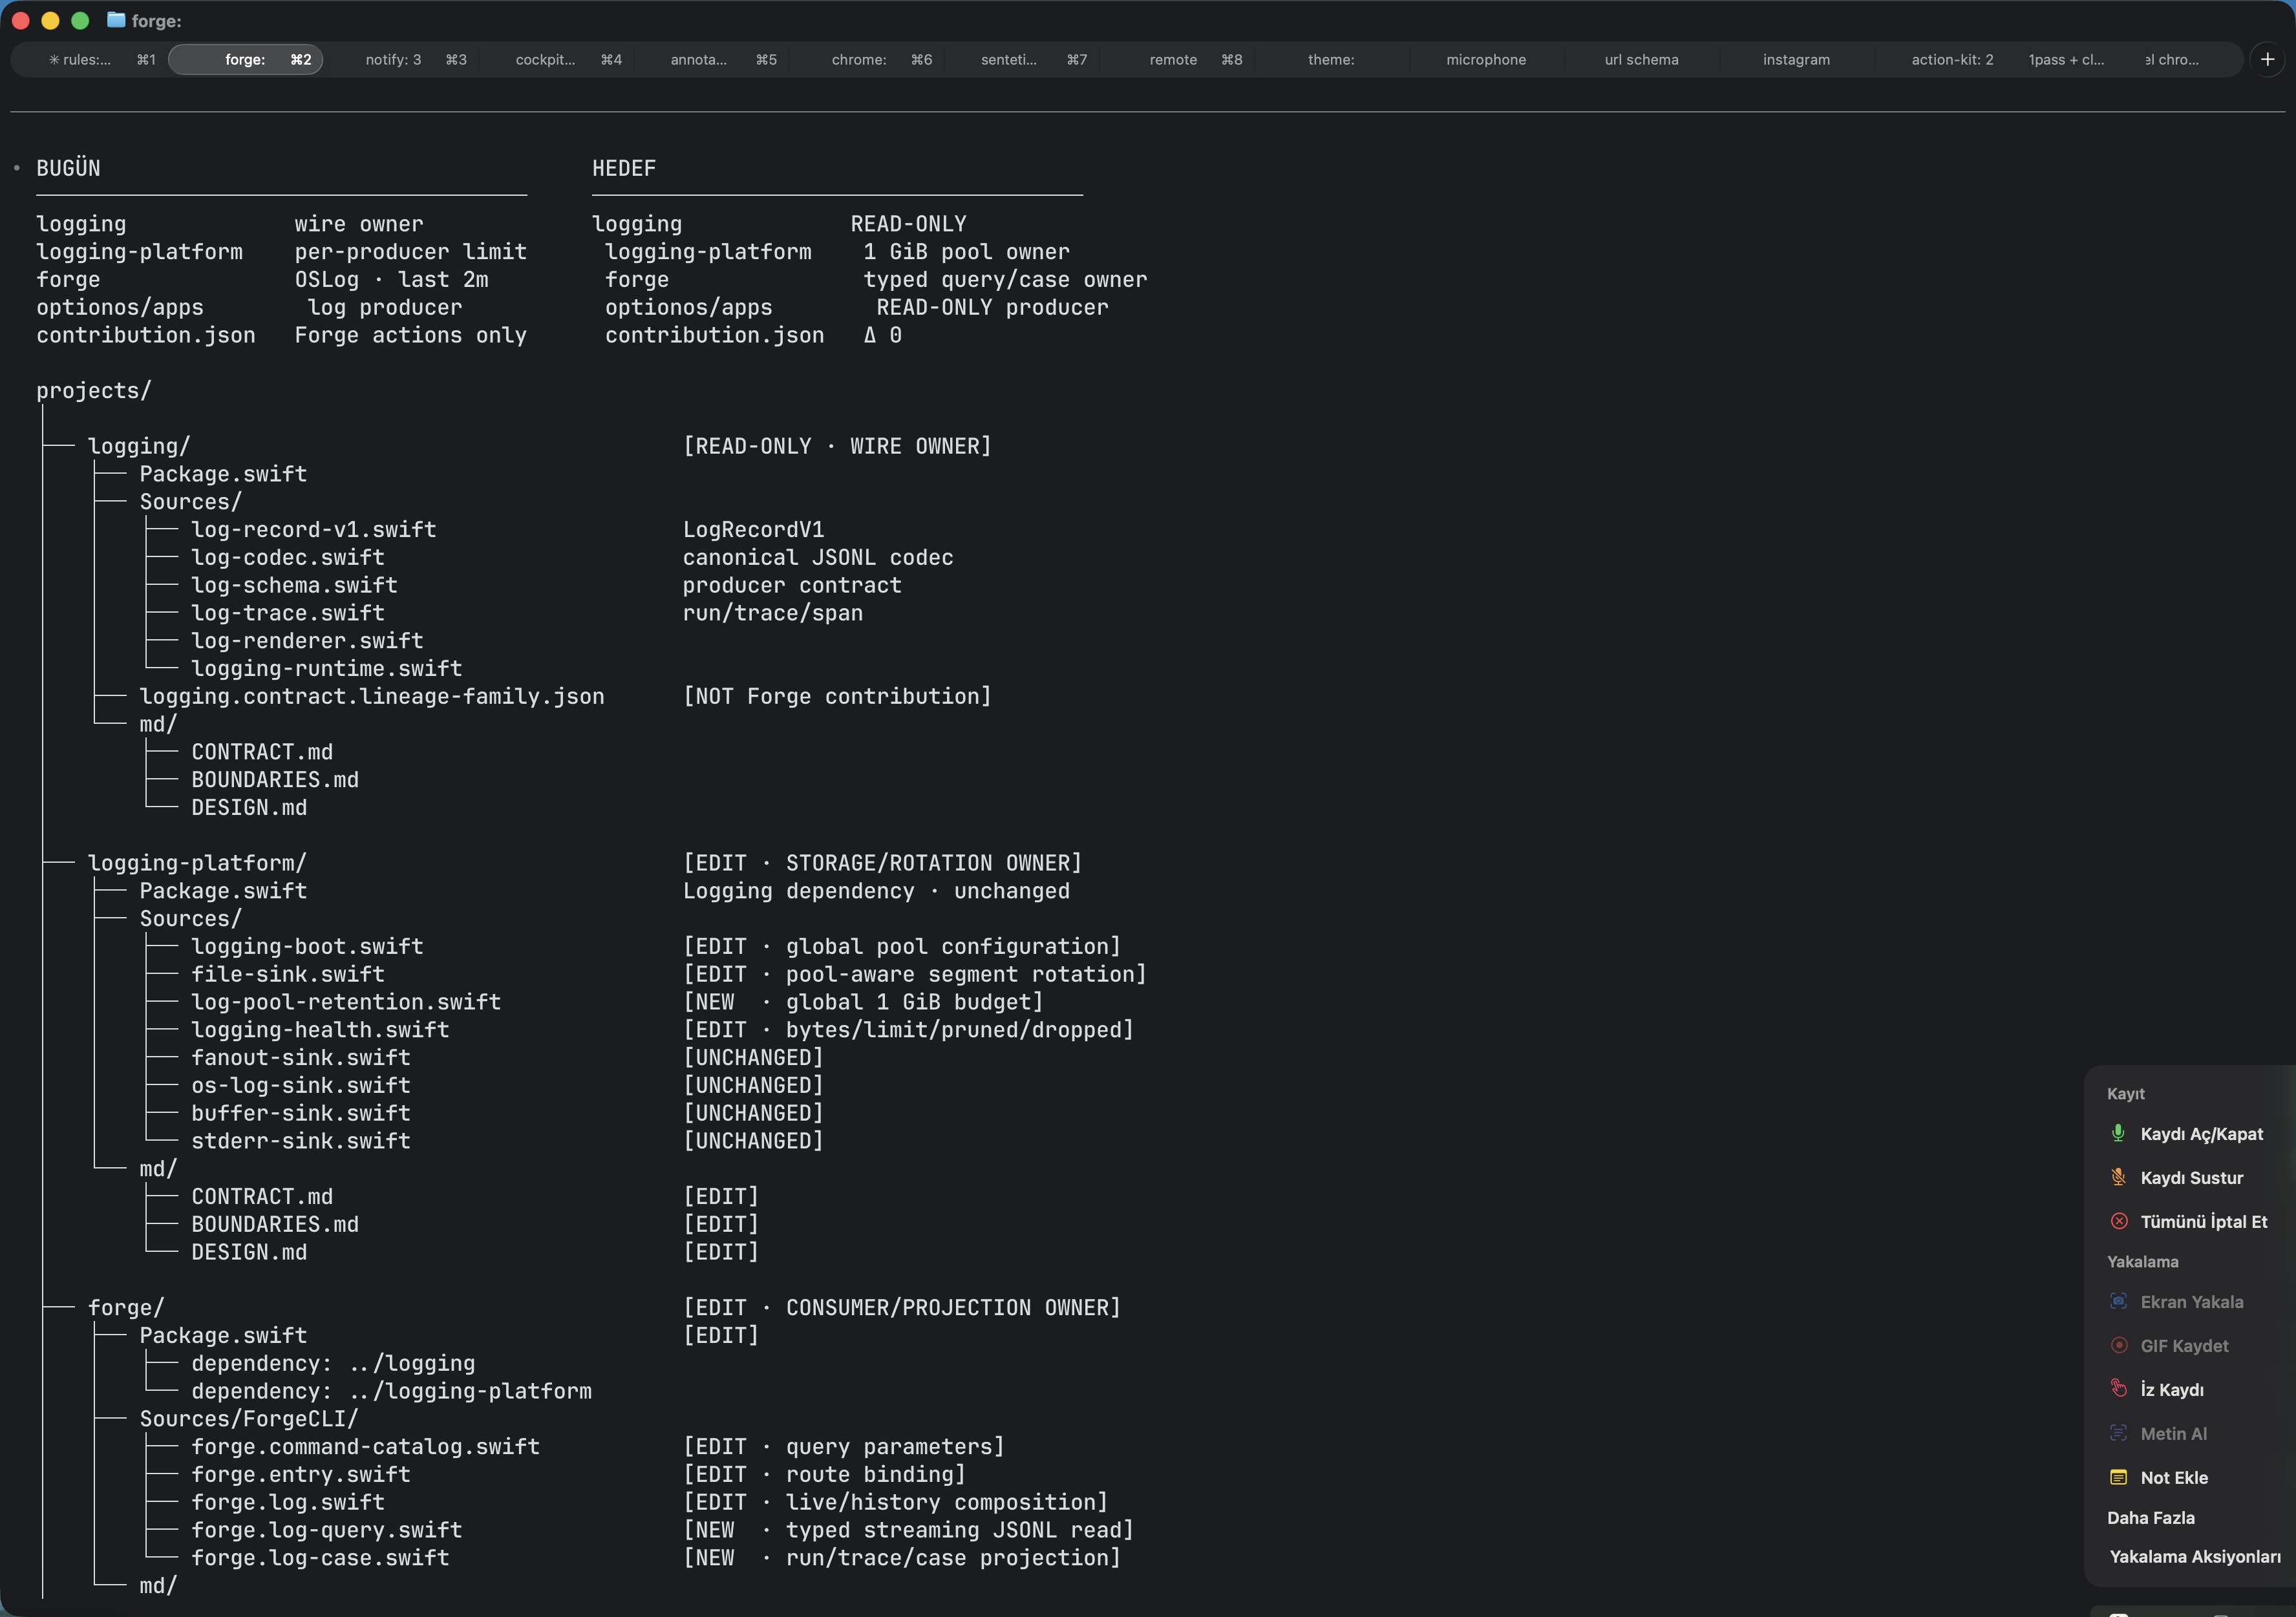Click the muted mic icon beside Kaydı Sustur

pyautogui.click(x=2118, y=1177)
